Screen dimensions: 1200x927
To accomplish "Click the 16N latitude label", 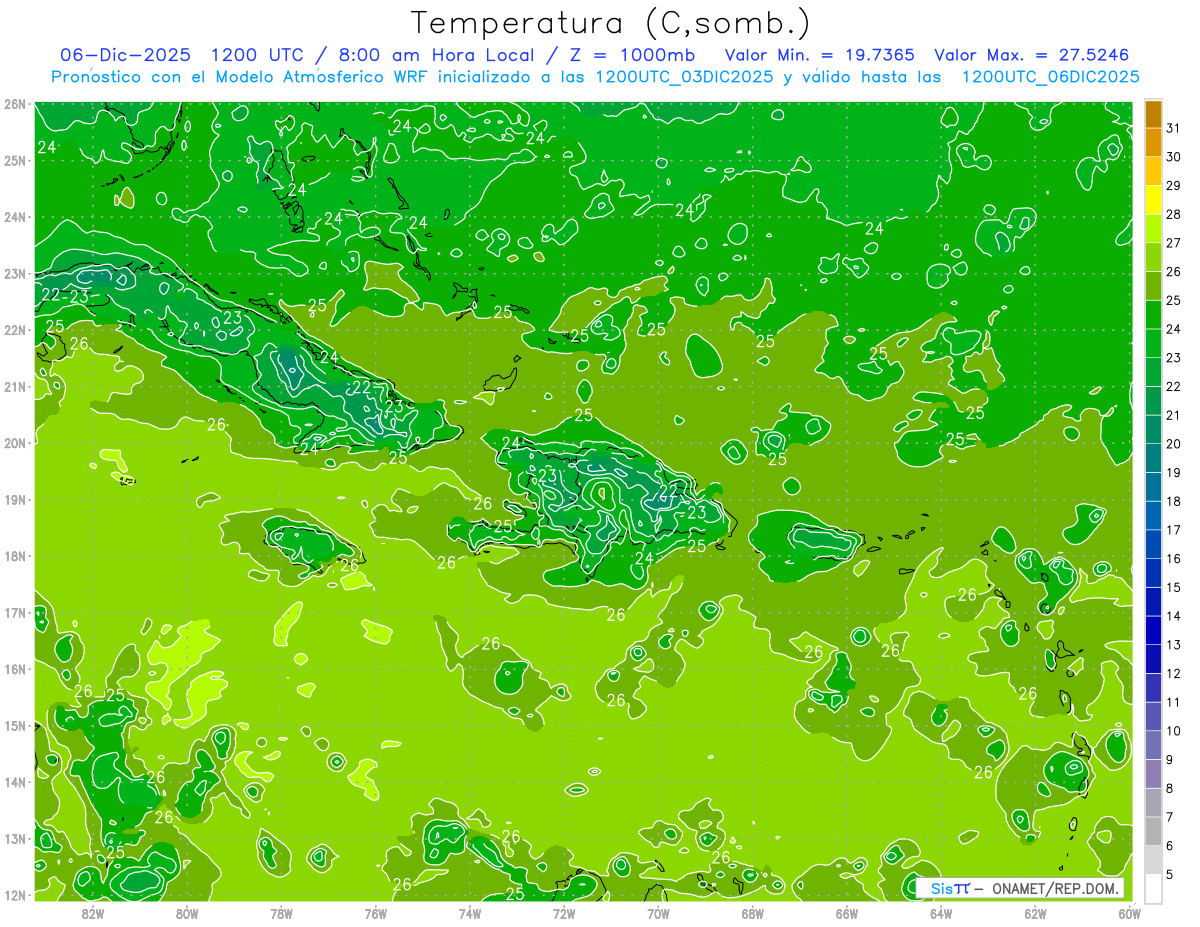I will click(x=14, y=669).
